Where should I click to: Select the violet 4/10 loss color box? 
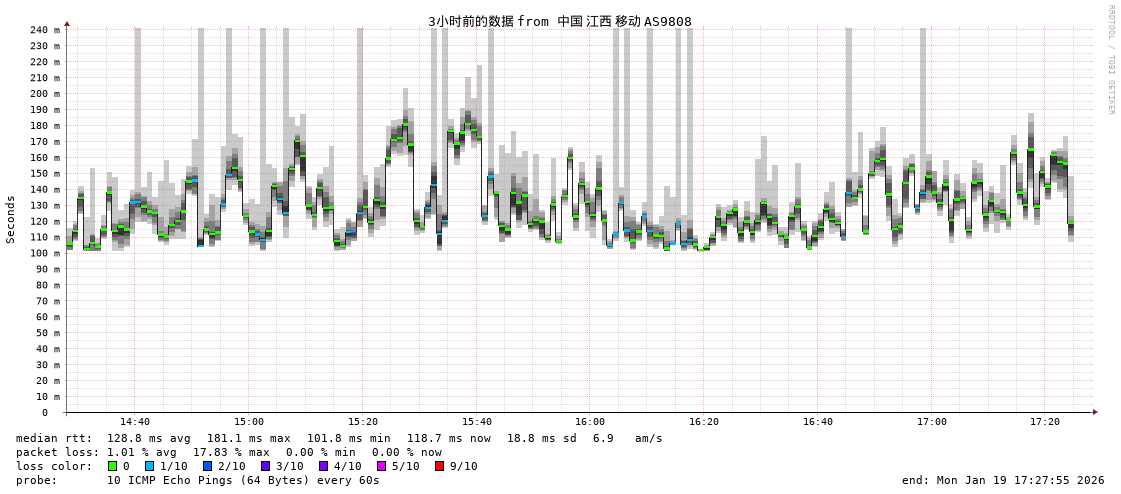[323, 466]
